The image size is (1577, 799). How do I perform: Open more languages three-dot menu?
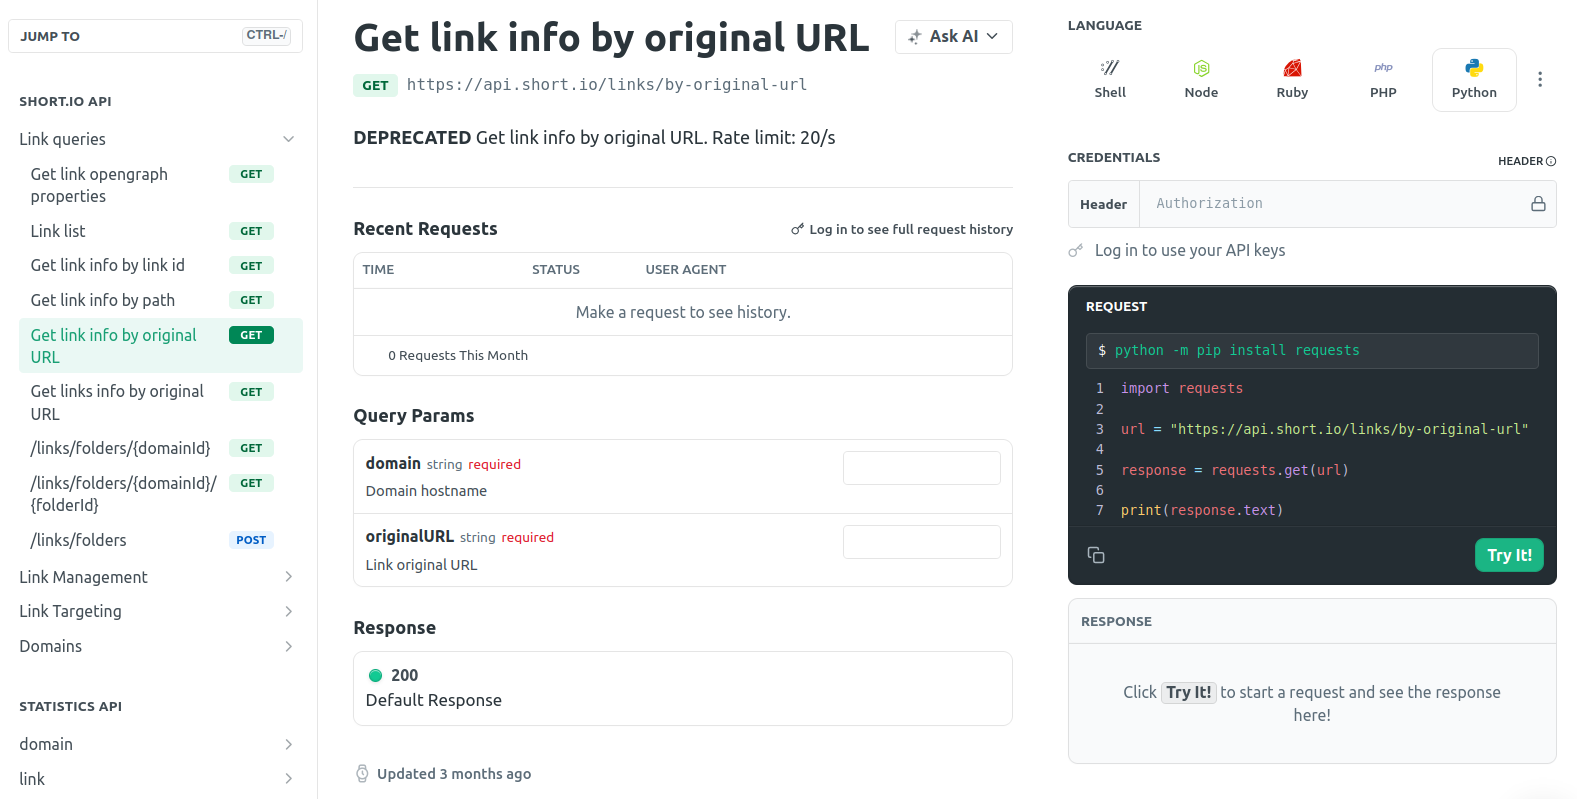(1540, 79)
